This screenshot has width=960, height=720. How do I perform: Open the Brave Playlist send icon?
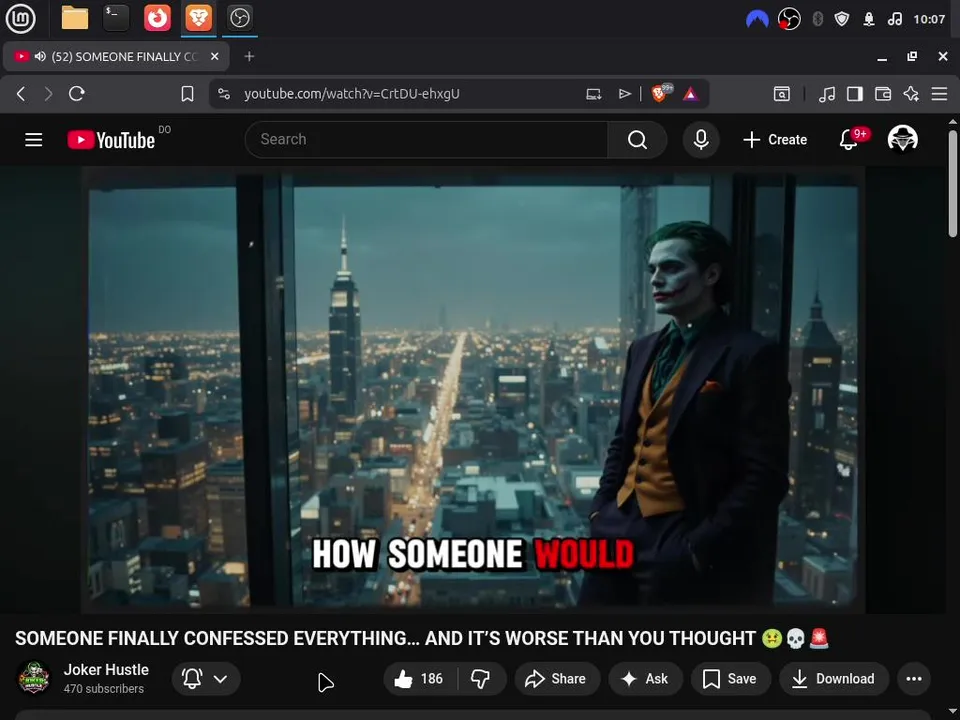point(624,94)
